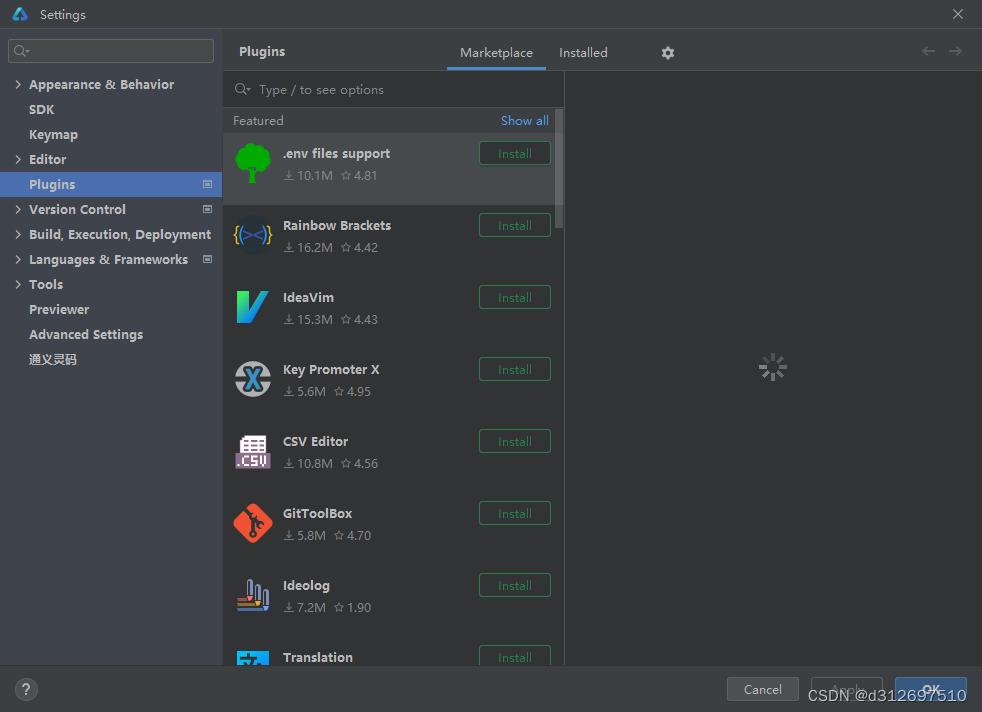The image size is (982, 712).
Task: Expand Build, Execution, Deployment section
Action: tap(18, 234)
